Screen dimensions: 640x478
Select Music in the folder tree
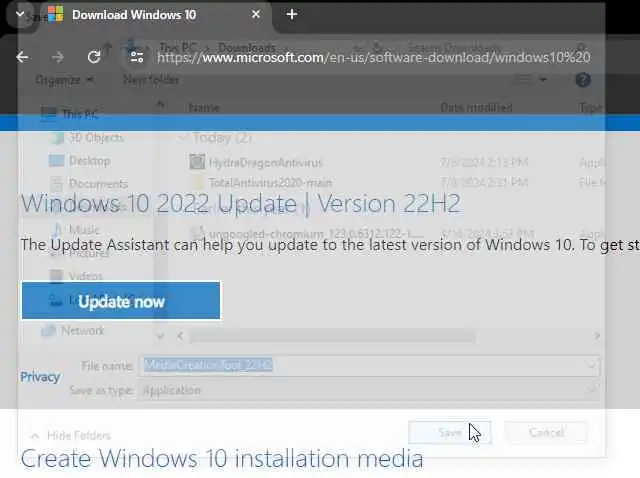point(76,229)
